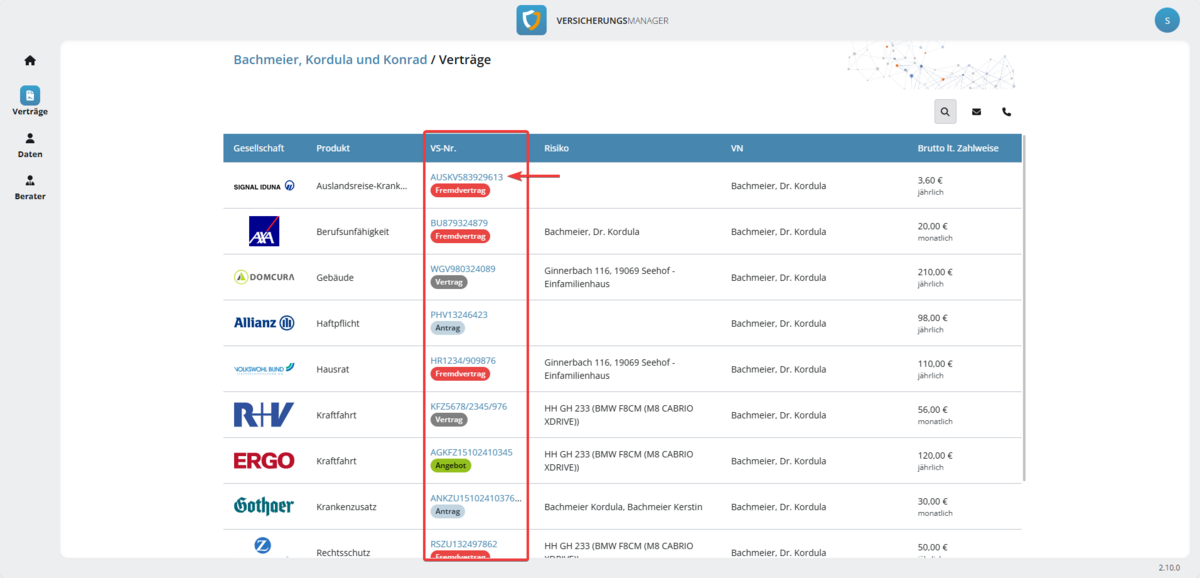Click the phone call icon
Image resolution: width=1200 pixels, height=578 pixels.
pos(1007,112)
